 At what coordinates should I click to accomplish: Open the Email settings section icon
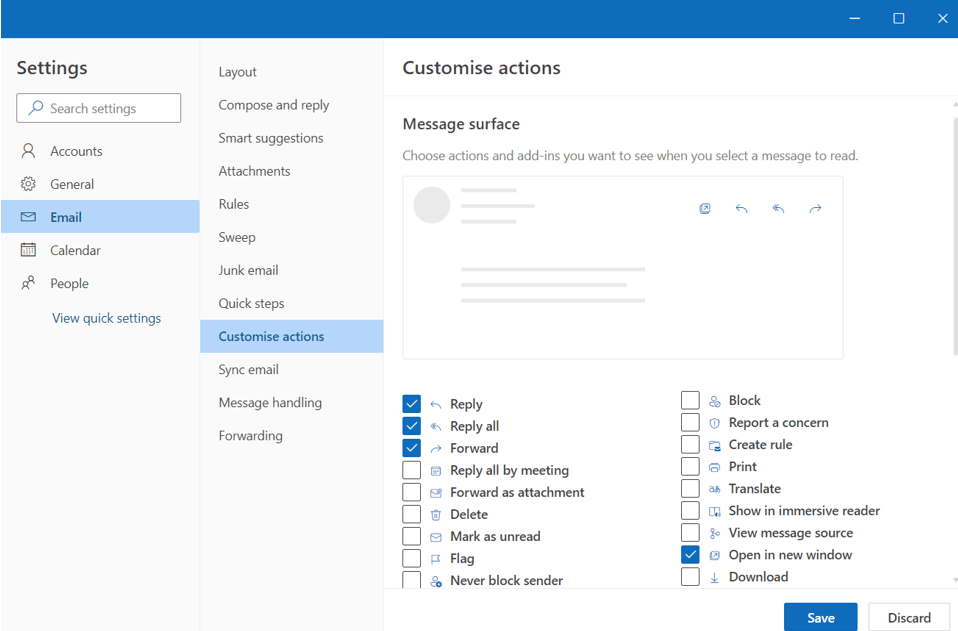coord(28,216)
